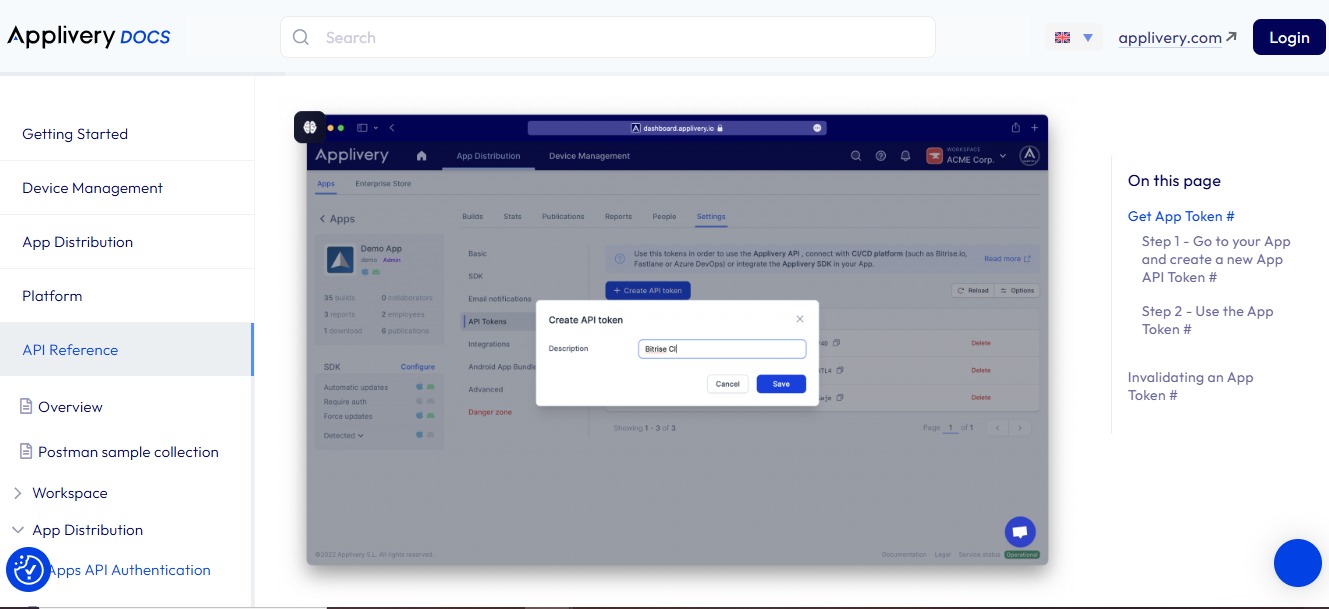Click the search magnifier icon in the dashboard navbar
The height and width of the screenshot is (609, 1329).
856,156
